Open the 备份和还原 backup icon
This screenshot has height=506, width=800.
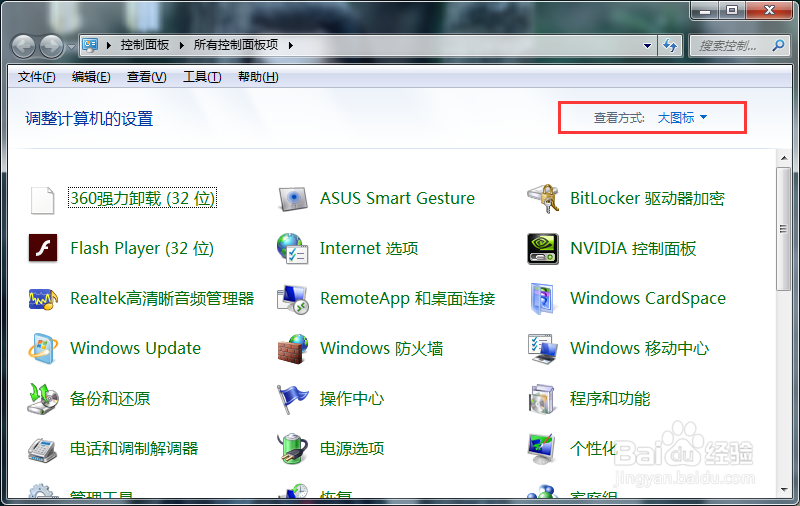pyautogui.click(x=43, y=399)
